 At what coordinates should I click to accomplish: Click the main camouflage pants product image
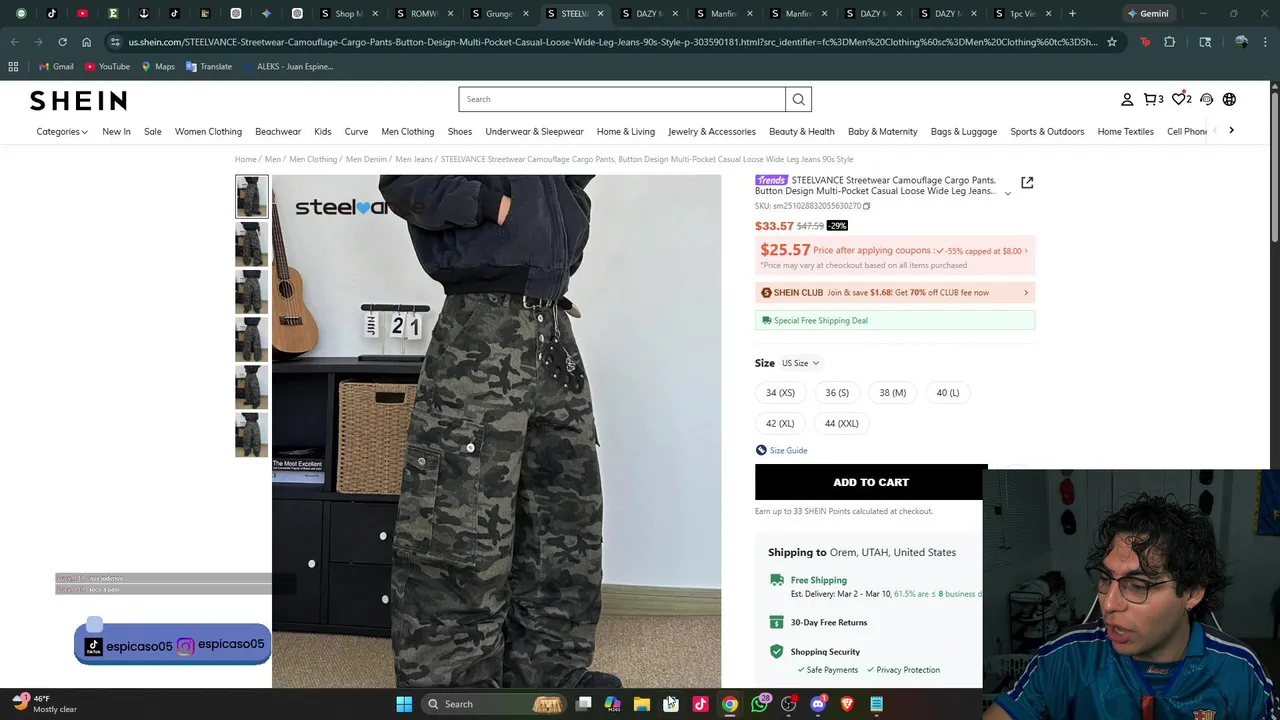pyautogui.click(x=496, y=431)
